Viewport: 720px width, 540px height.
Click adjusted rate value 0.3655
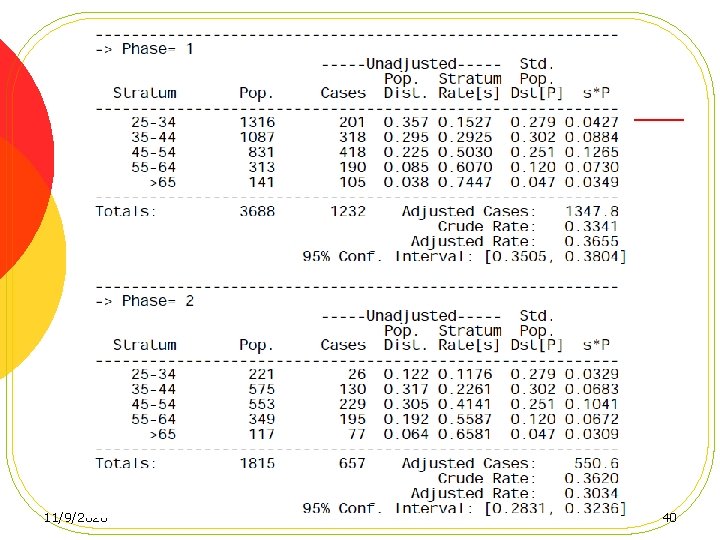pyautogui.click(x=592, y=241)
